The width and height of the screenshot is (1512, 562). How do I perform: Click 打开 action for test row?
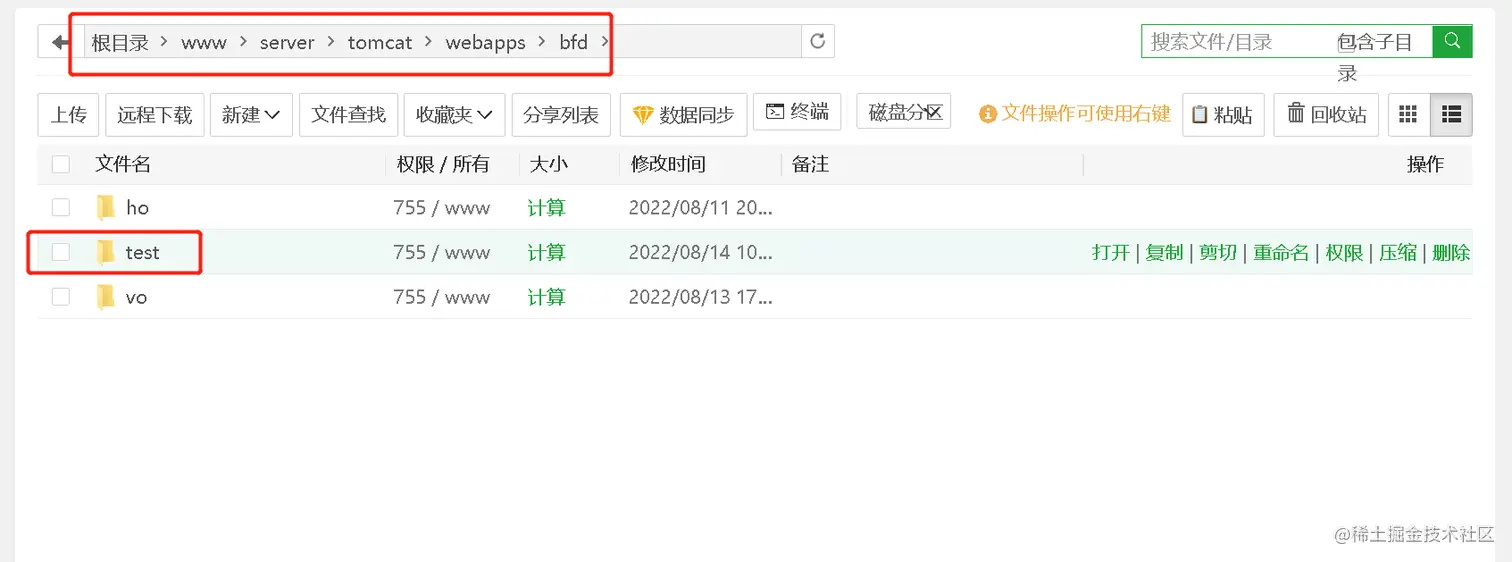1111,252
